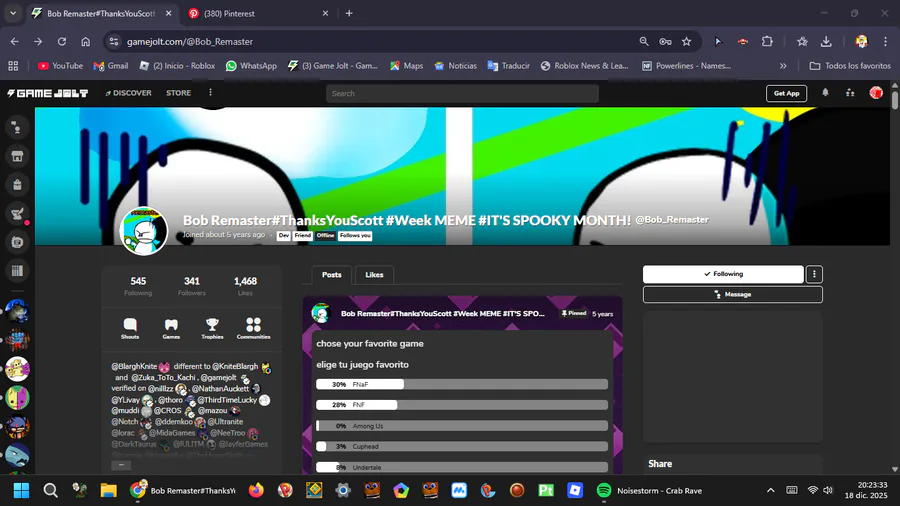The width and height of the screenshot is (900, 506).
Task: Open the Traducir bookmark
Action: pos(509,66)
